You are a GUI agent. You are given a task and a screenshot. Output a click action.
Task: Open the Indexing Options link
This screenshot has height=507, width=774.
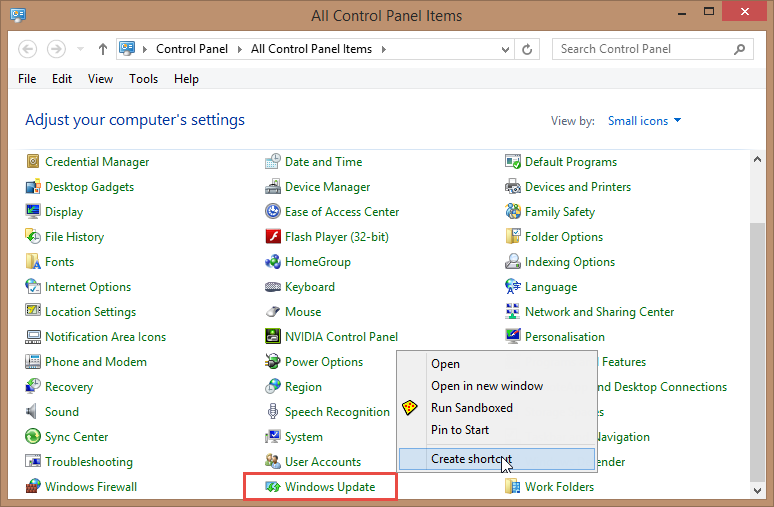tap(570, 262)
